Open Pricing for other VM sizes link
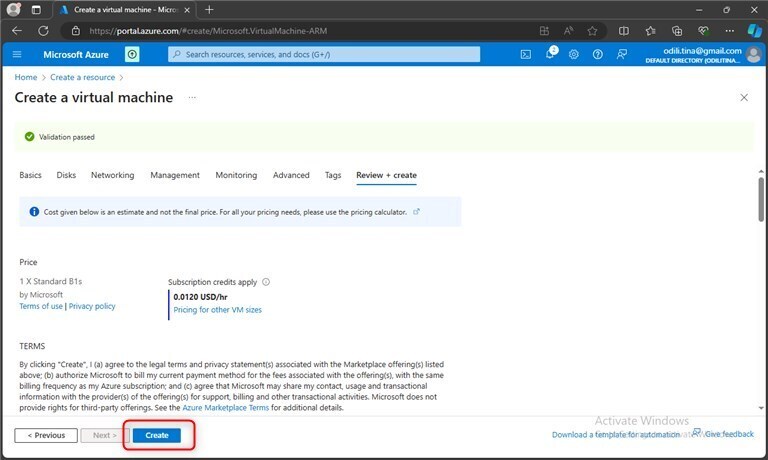The height and width of the screenshot is (460, 768). [x=217, y=310]
